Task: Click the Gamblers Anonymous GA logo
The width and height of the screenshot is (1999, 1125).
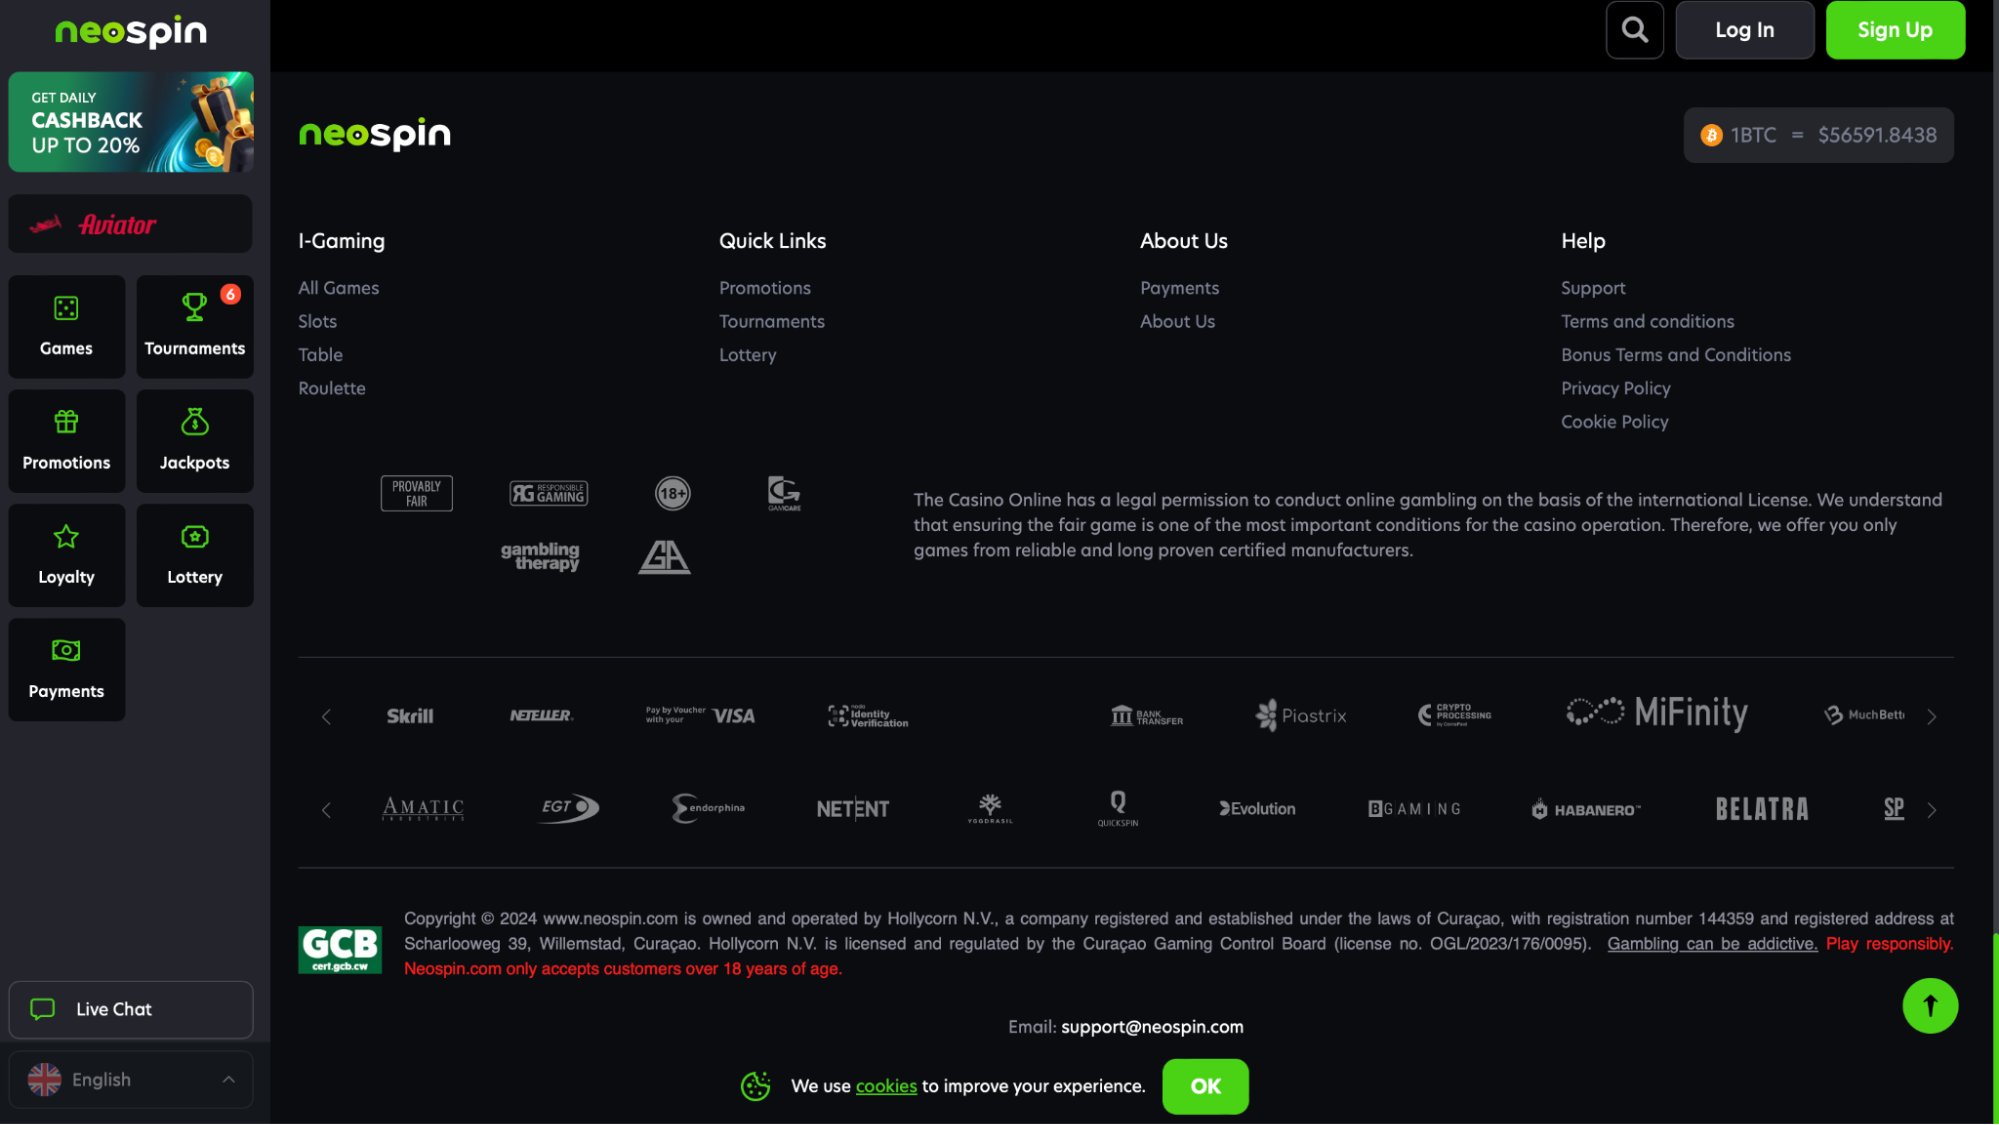Action: 664,556
